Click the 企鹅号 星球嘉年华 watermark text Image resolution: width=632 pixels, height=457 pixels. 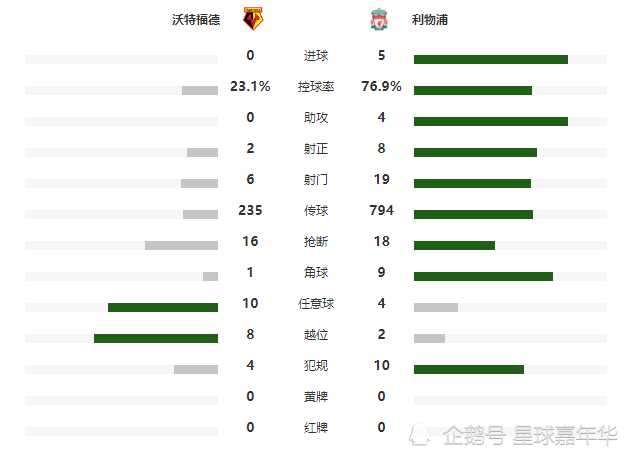point(530,435)
